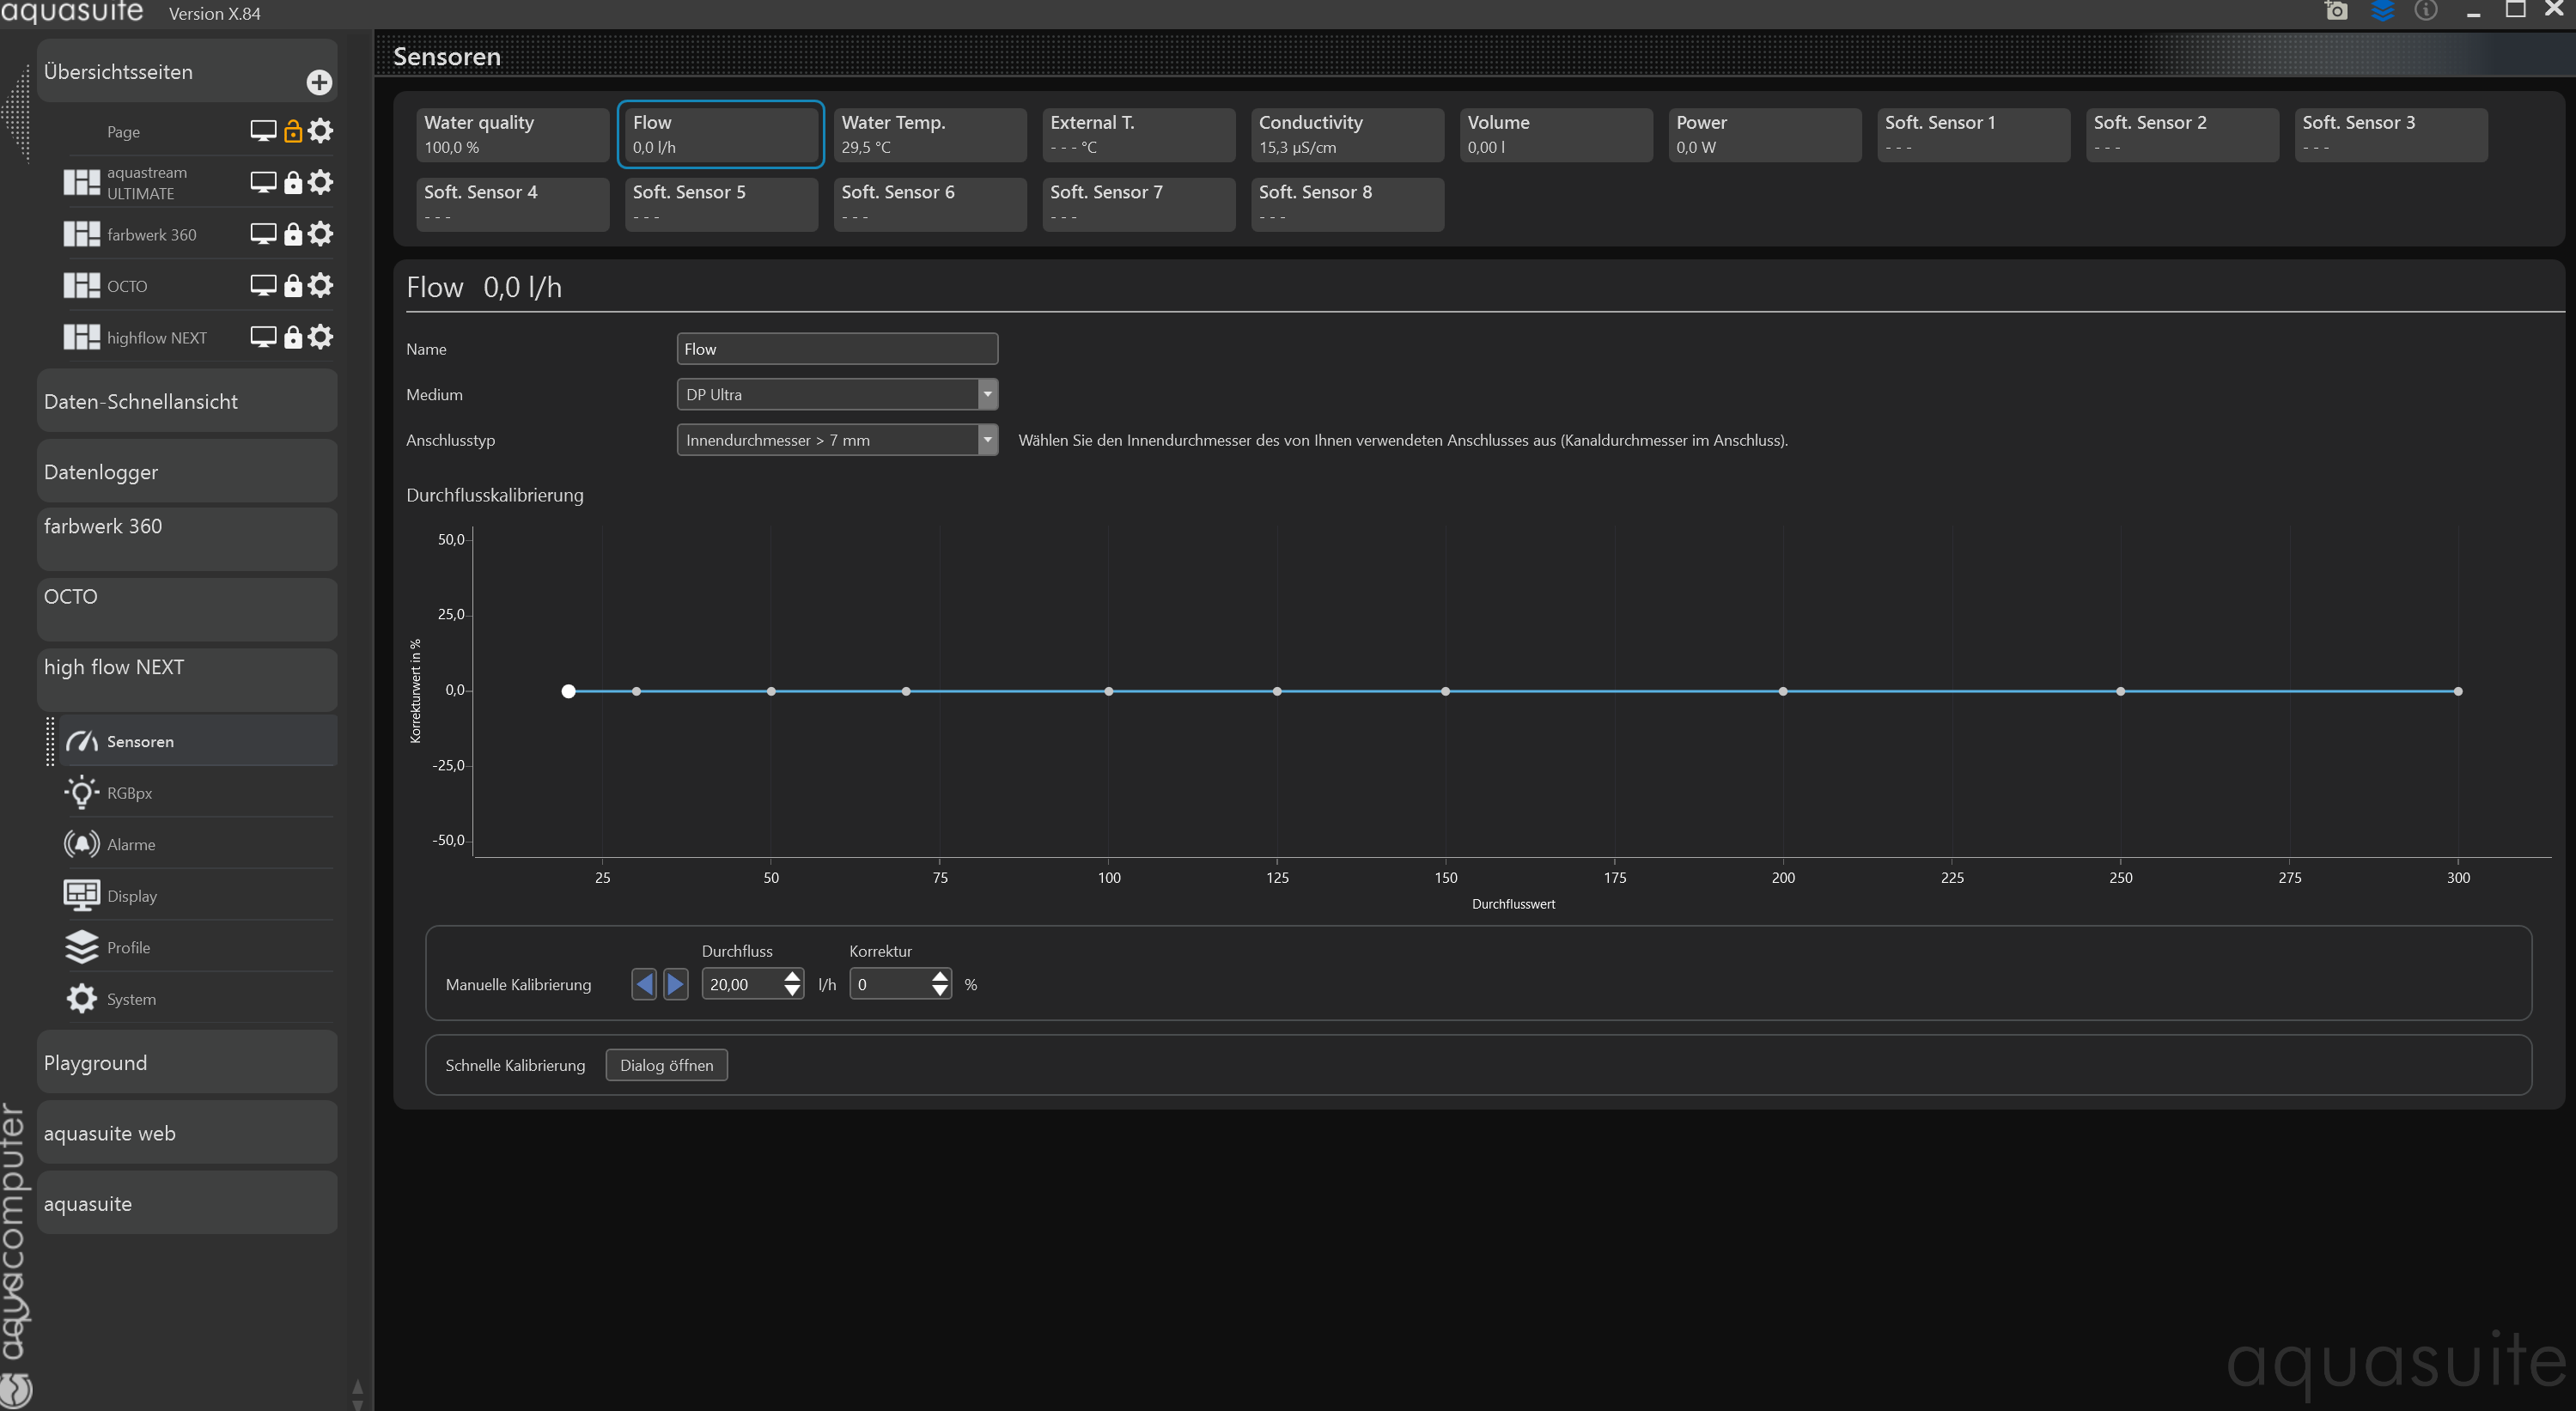Toggle lock for highflow NEXT page
The image size is (2576, 1411).
293,337
